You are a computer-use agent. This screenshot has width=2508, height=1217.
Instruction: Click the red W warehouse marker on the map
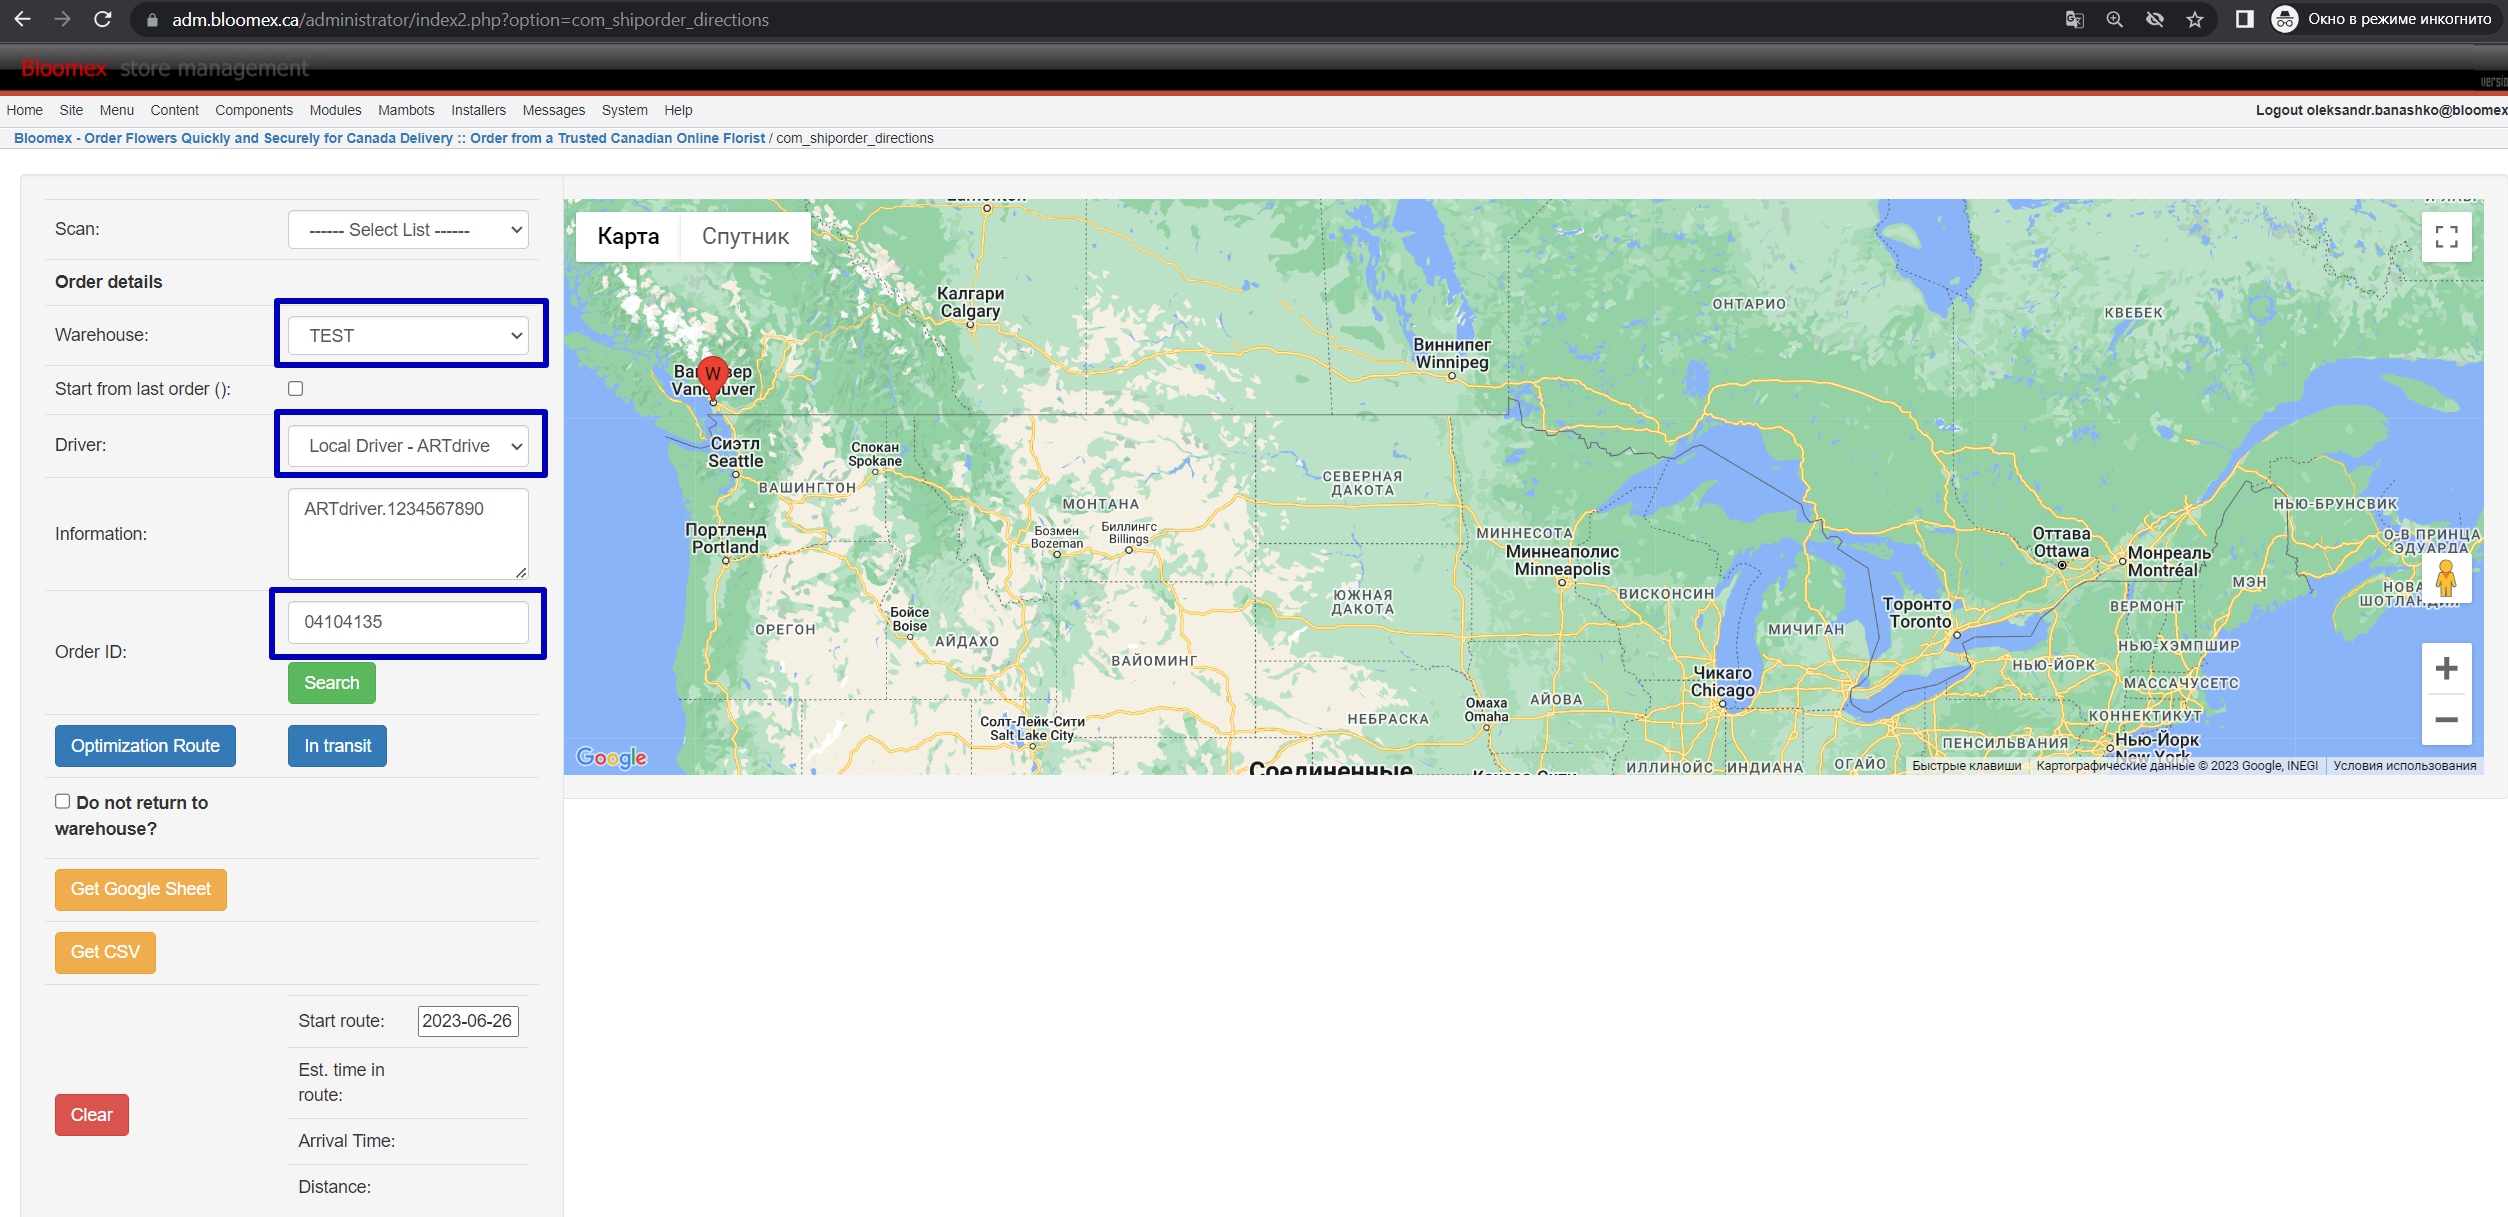[713, 378]
